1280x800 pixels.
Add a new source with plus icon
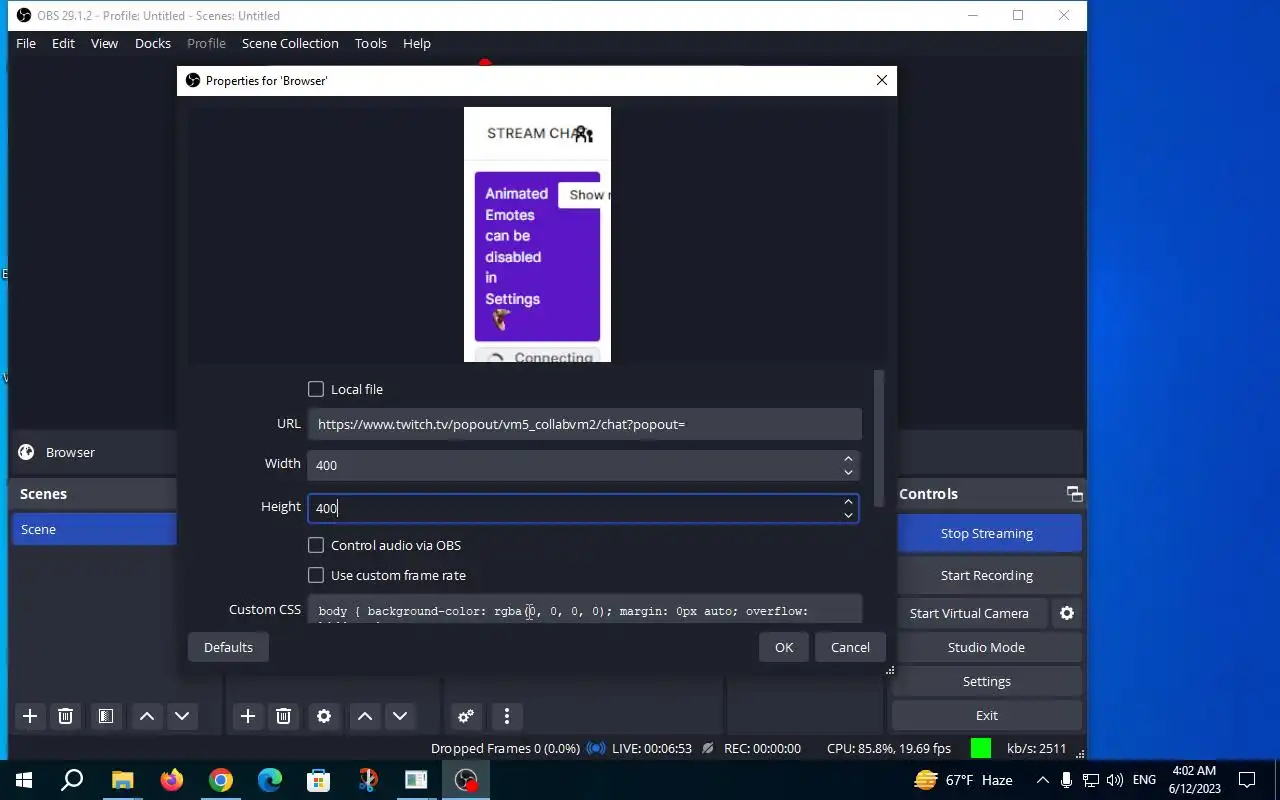click(248, 716)
